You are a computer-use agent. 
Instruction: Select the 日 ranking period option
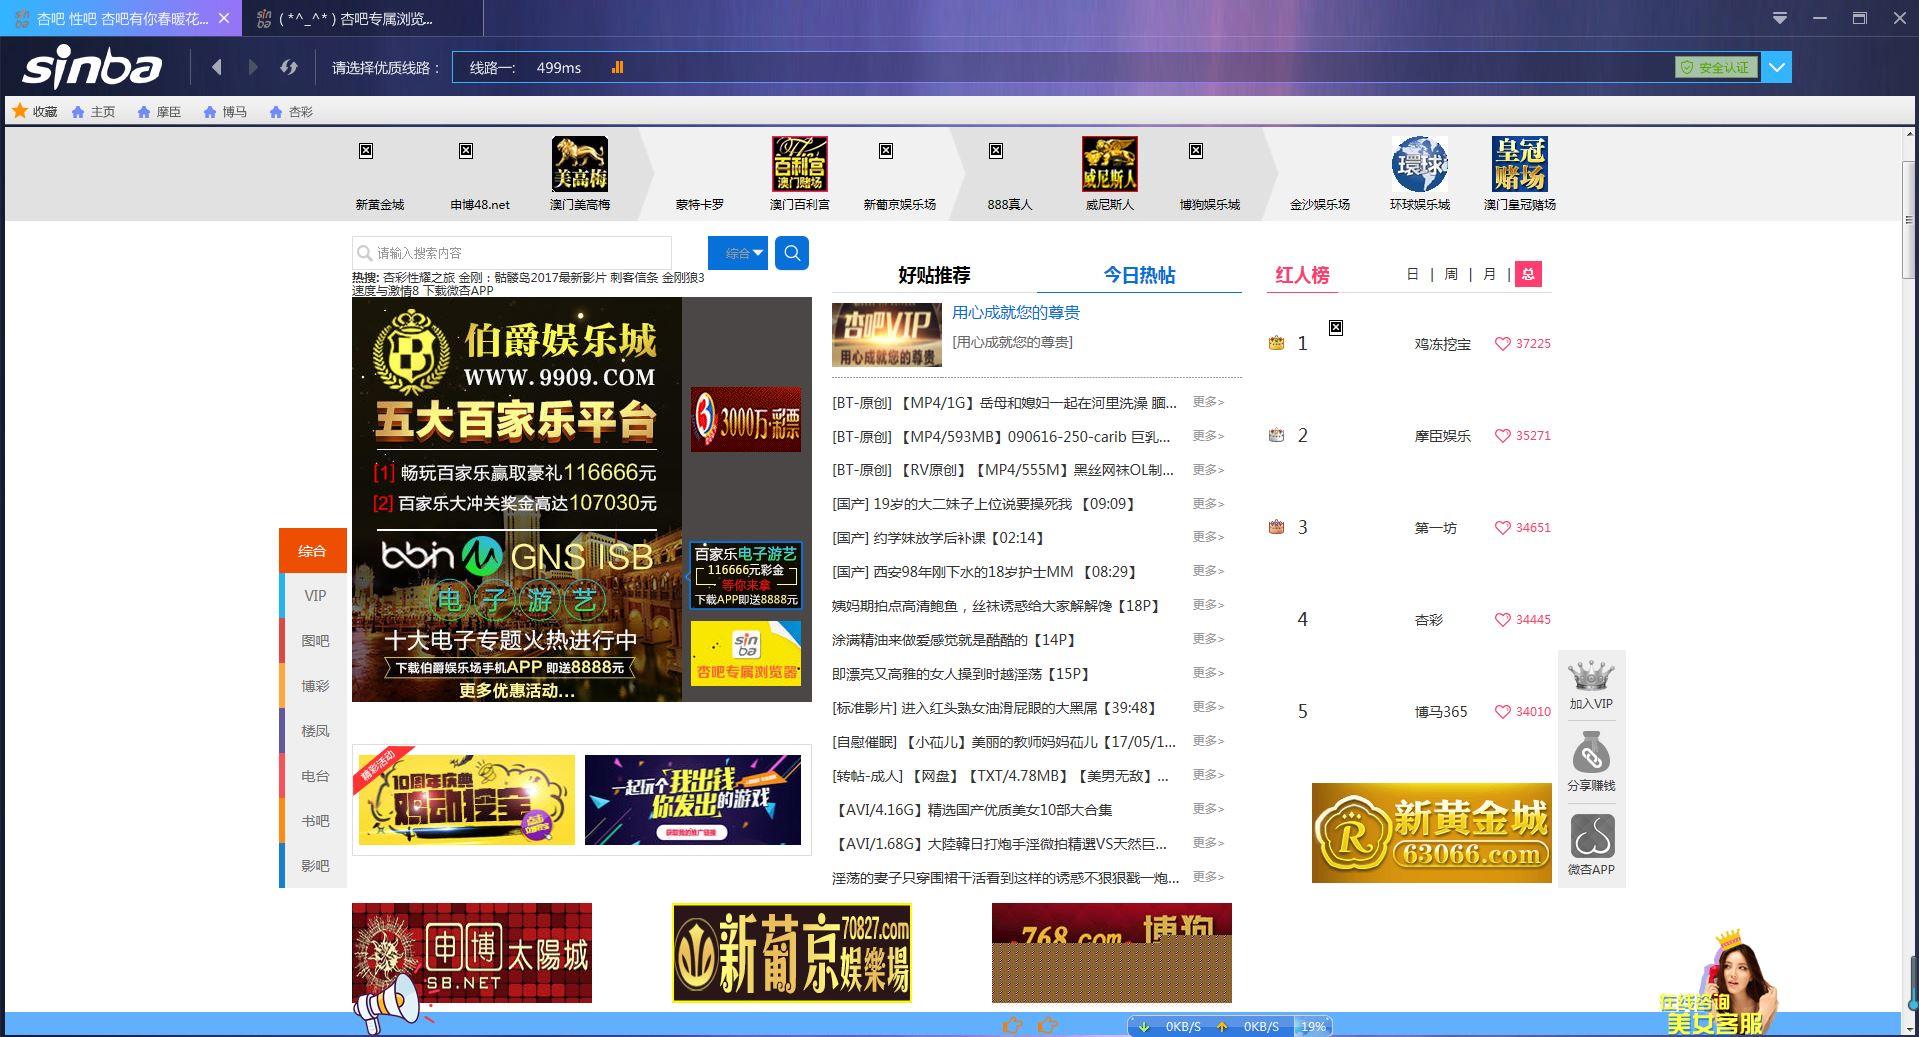pos(1412,274)
